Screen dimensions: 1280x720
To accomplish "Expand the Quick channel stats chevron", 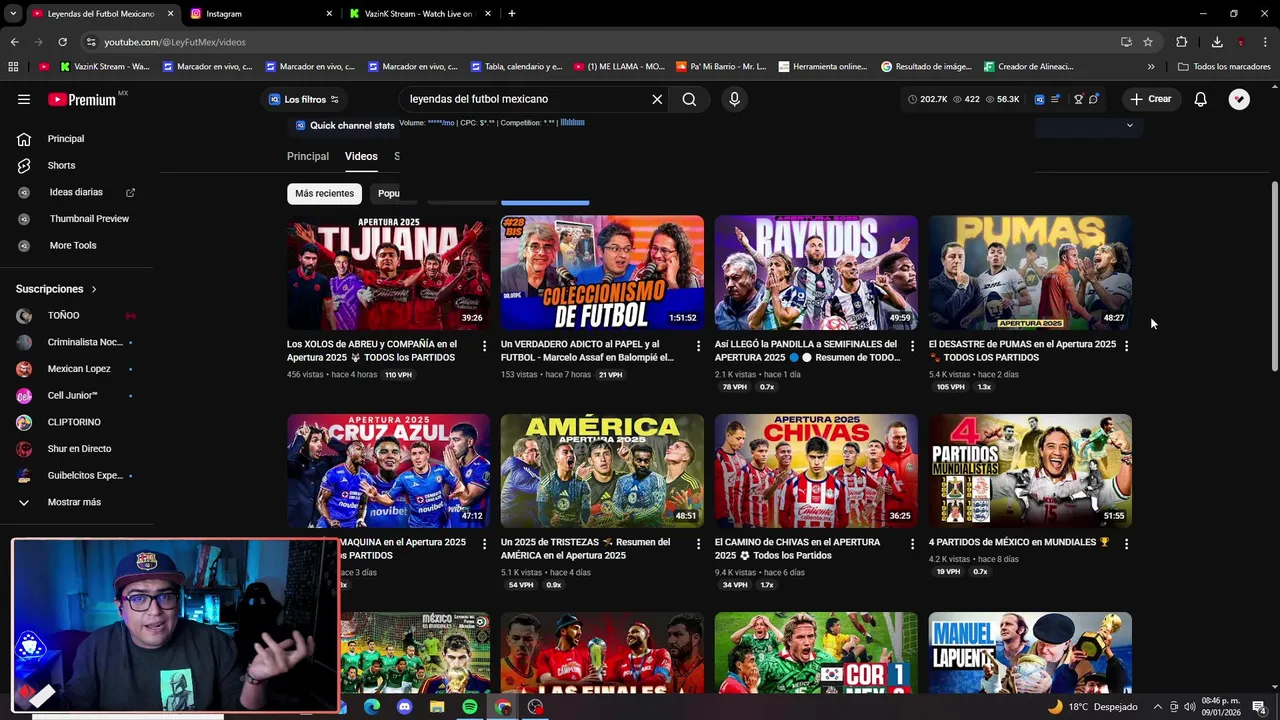I will pyautogui.click(x=1129, y=125).
